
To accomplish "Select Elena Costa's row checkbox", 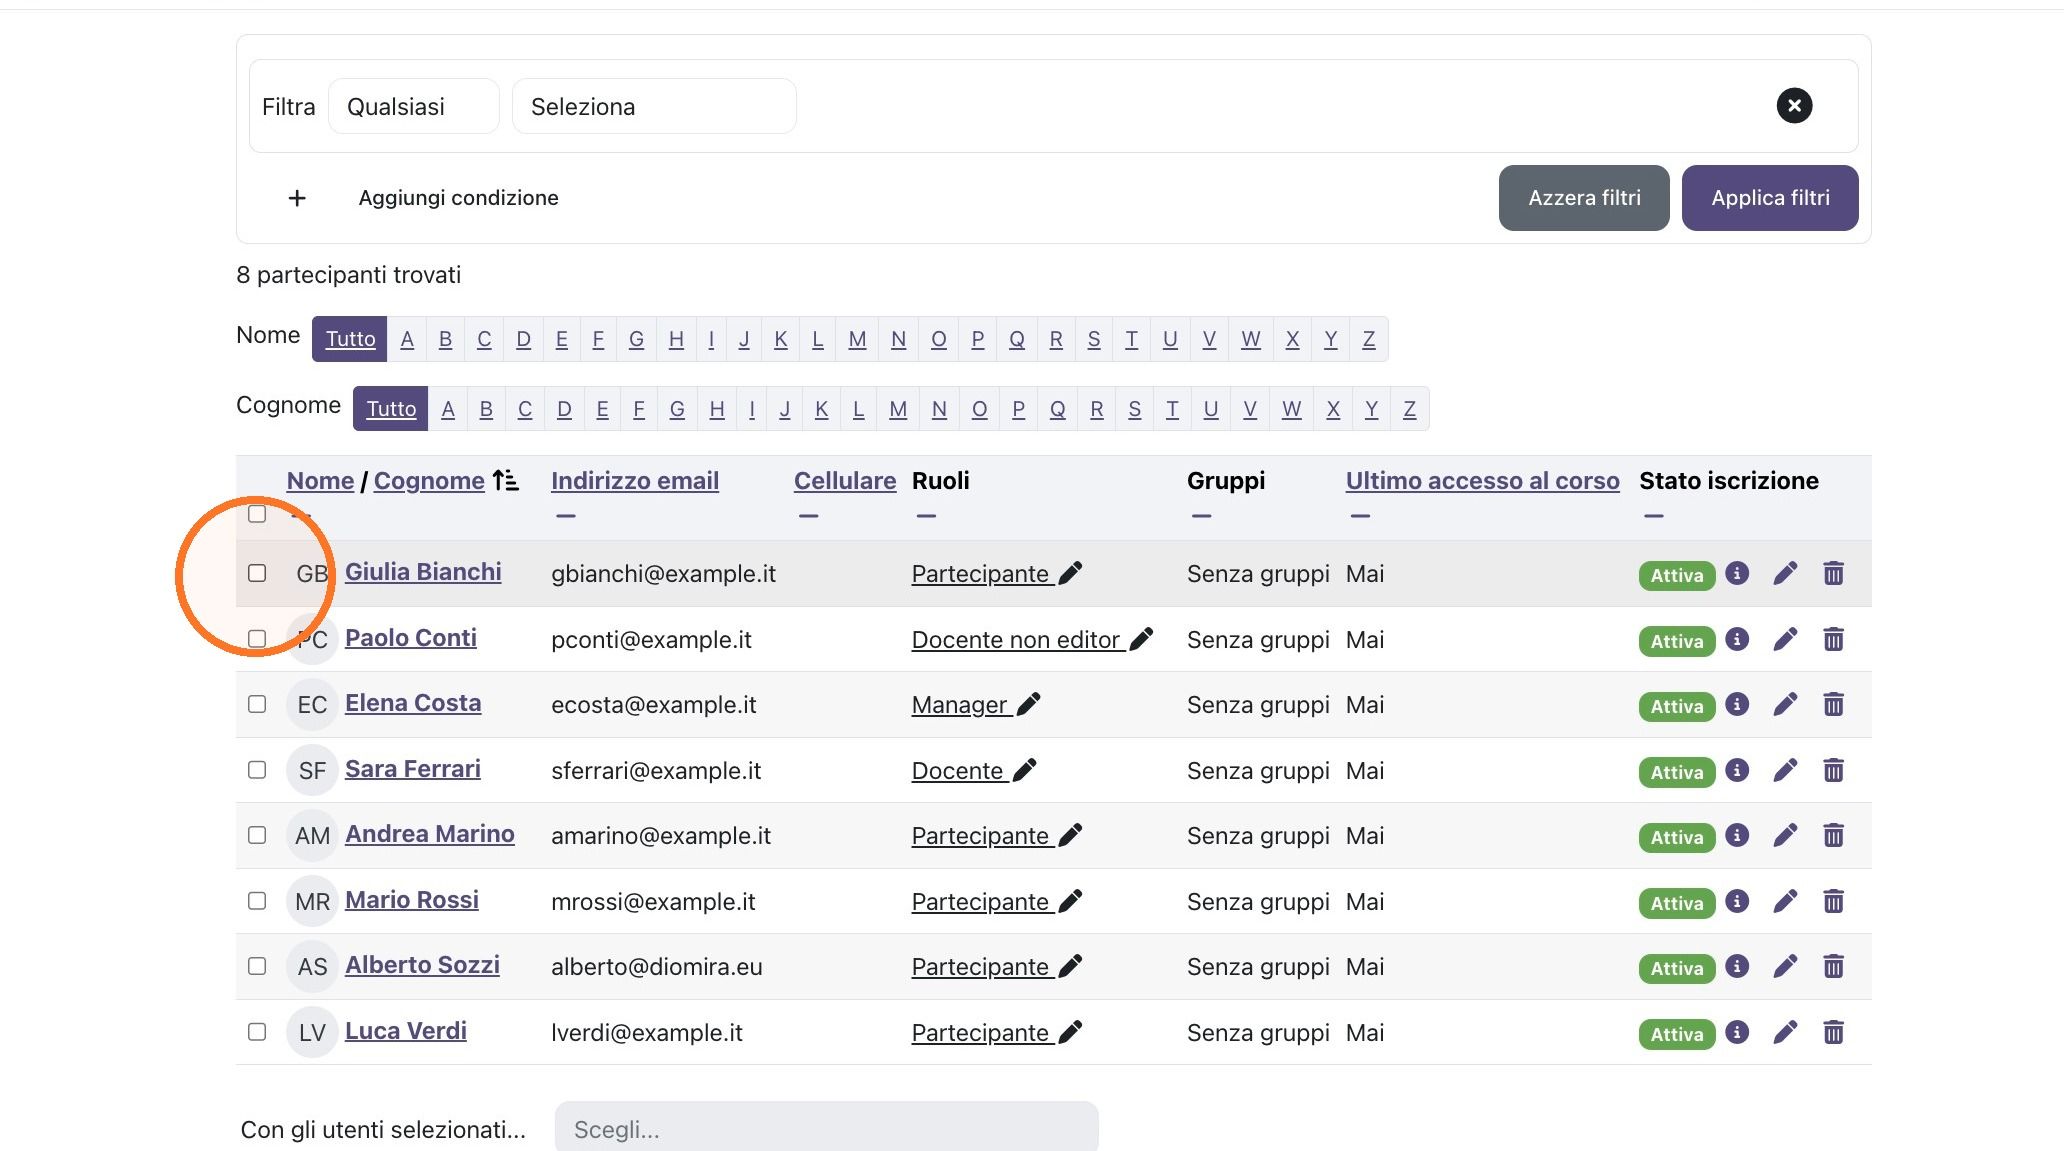I will [257, 704].
